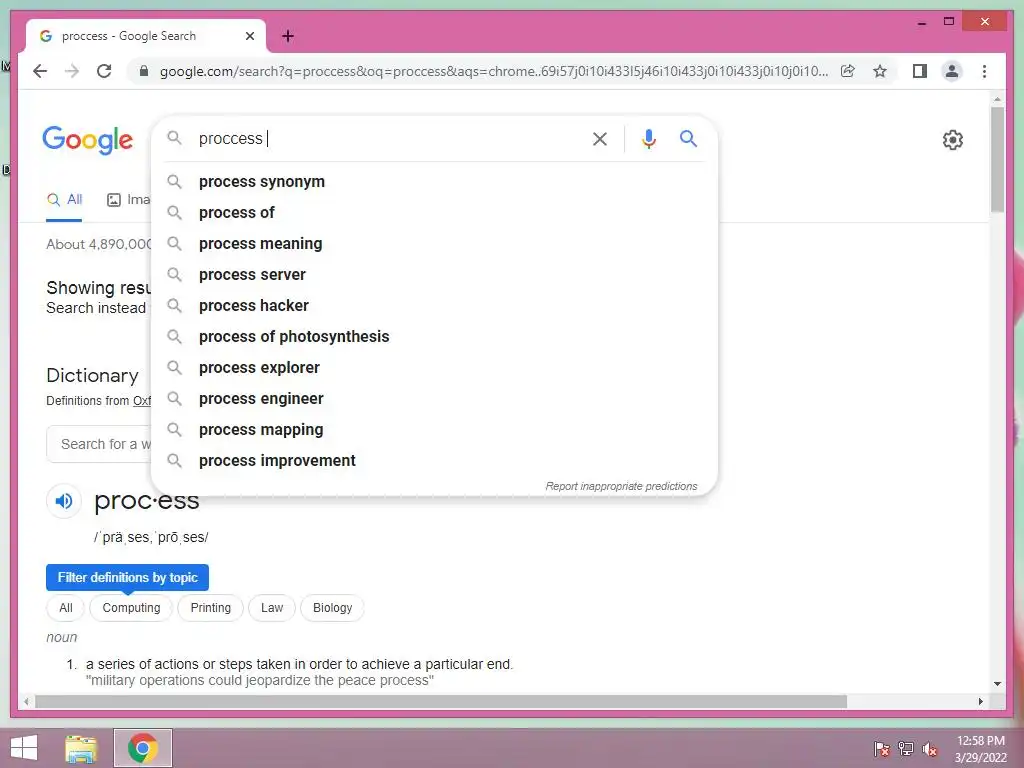Filter definitions by Biology

(332, 608)
